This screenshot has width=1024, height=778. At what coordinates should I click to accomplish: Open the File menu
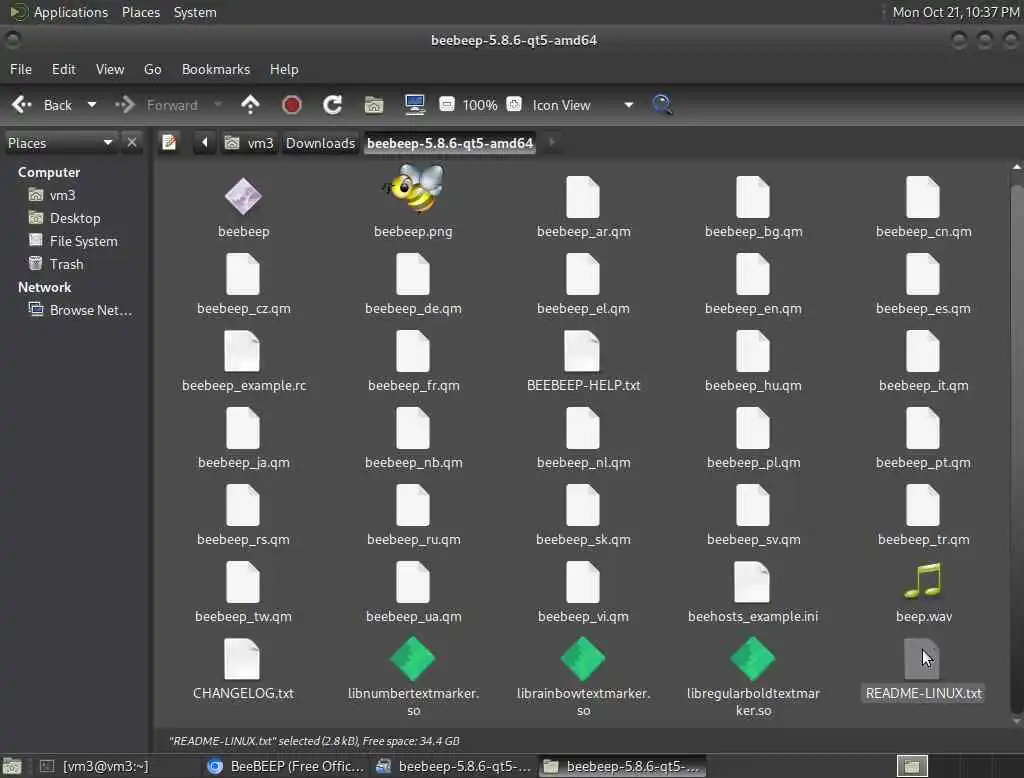[21, 69]
